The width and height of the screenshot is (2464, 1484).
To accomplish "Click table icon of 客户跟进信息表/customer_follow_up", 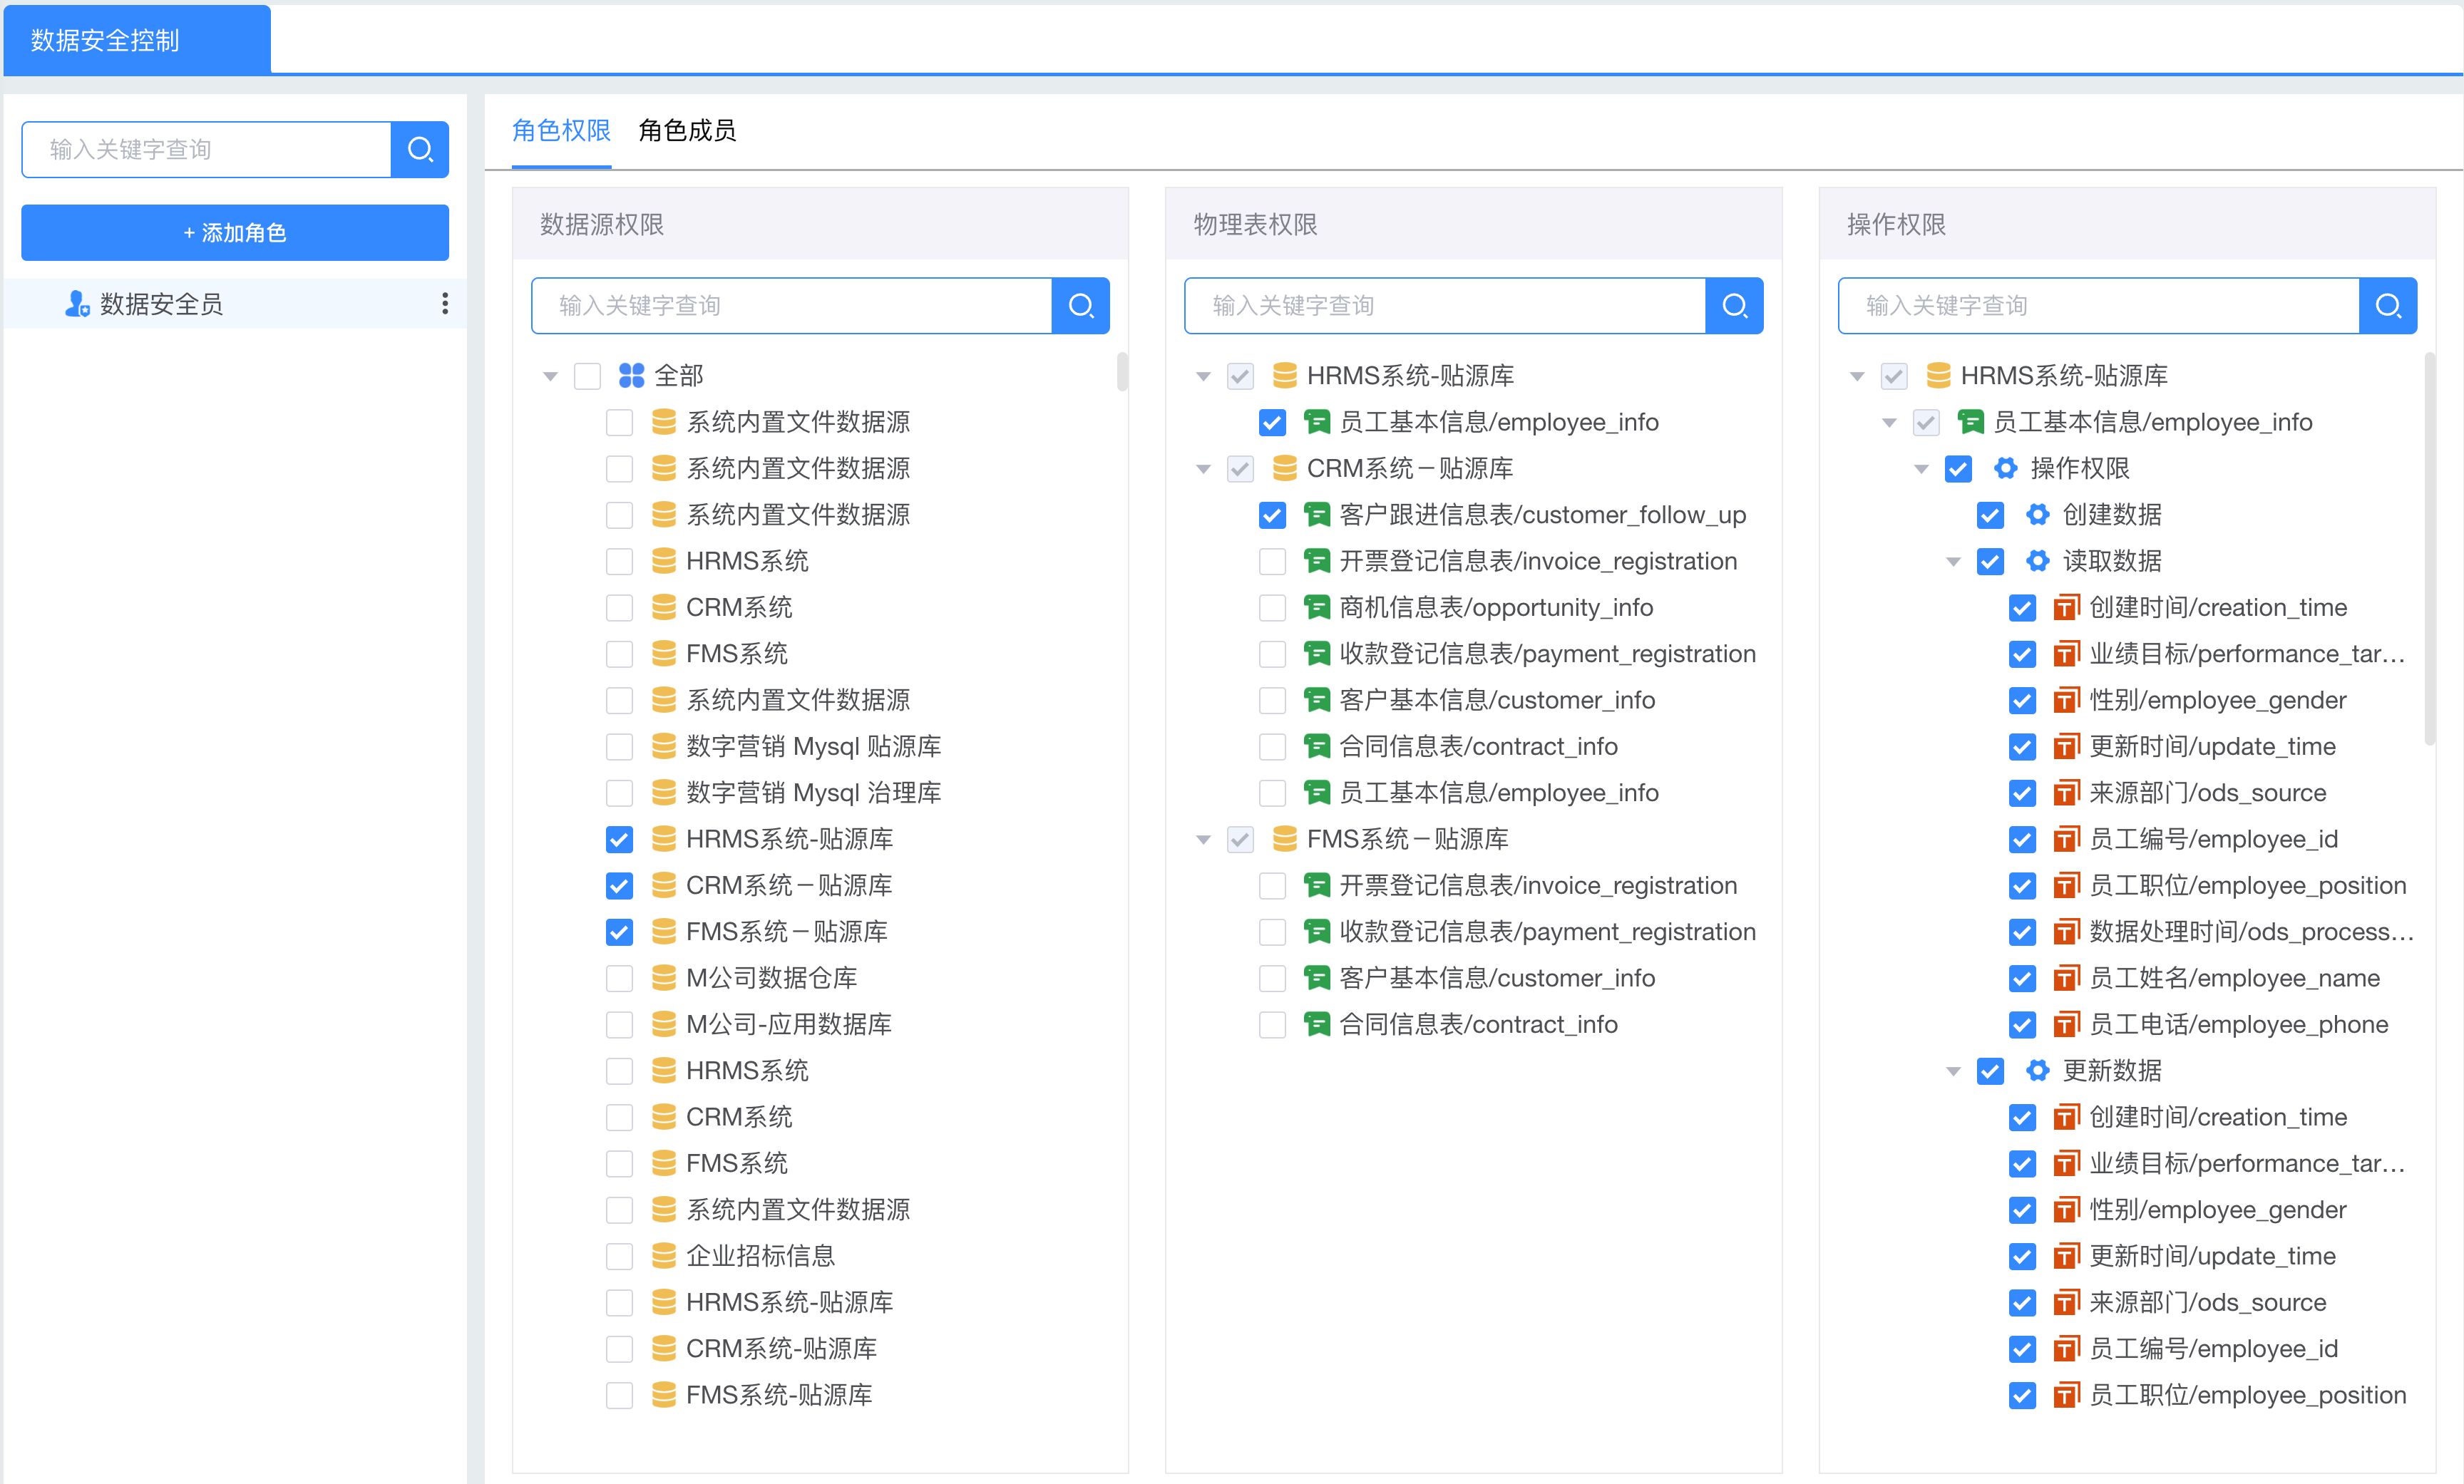I will [1317, 515].
